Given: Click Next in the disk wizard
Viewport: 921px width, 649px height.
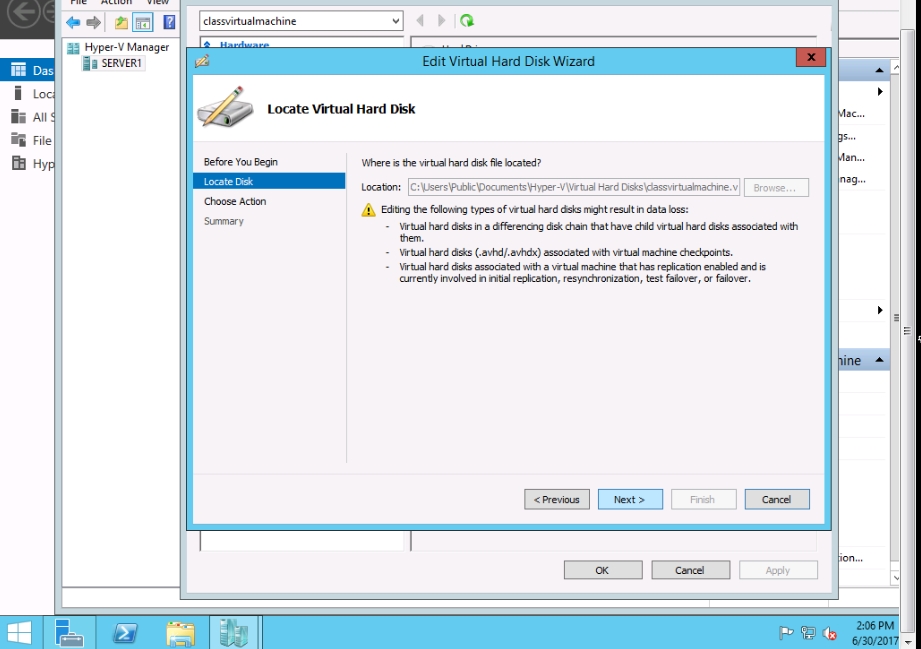Looking at the screenshot, I should click(x=630, y=499).
